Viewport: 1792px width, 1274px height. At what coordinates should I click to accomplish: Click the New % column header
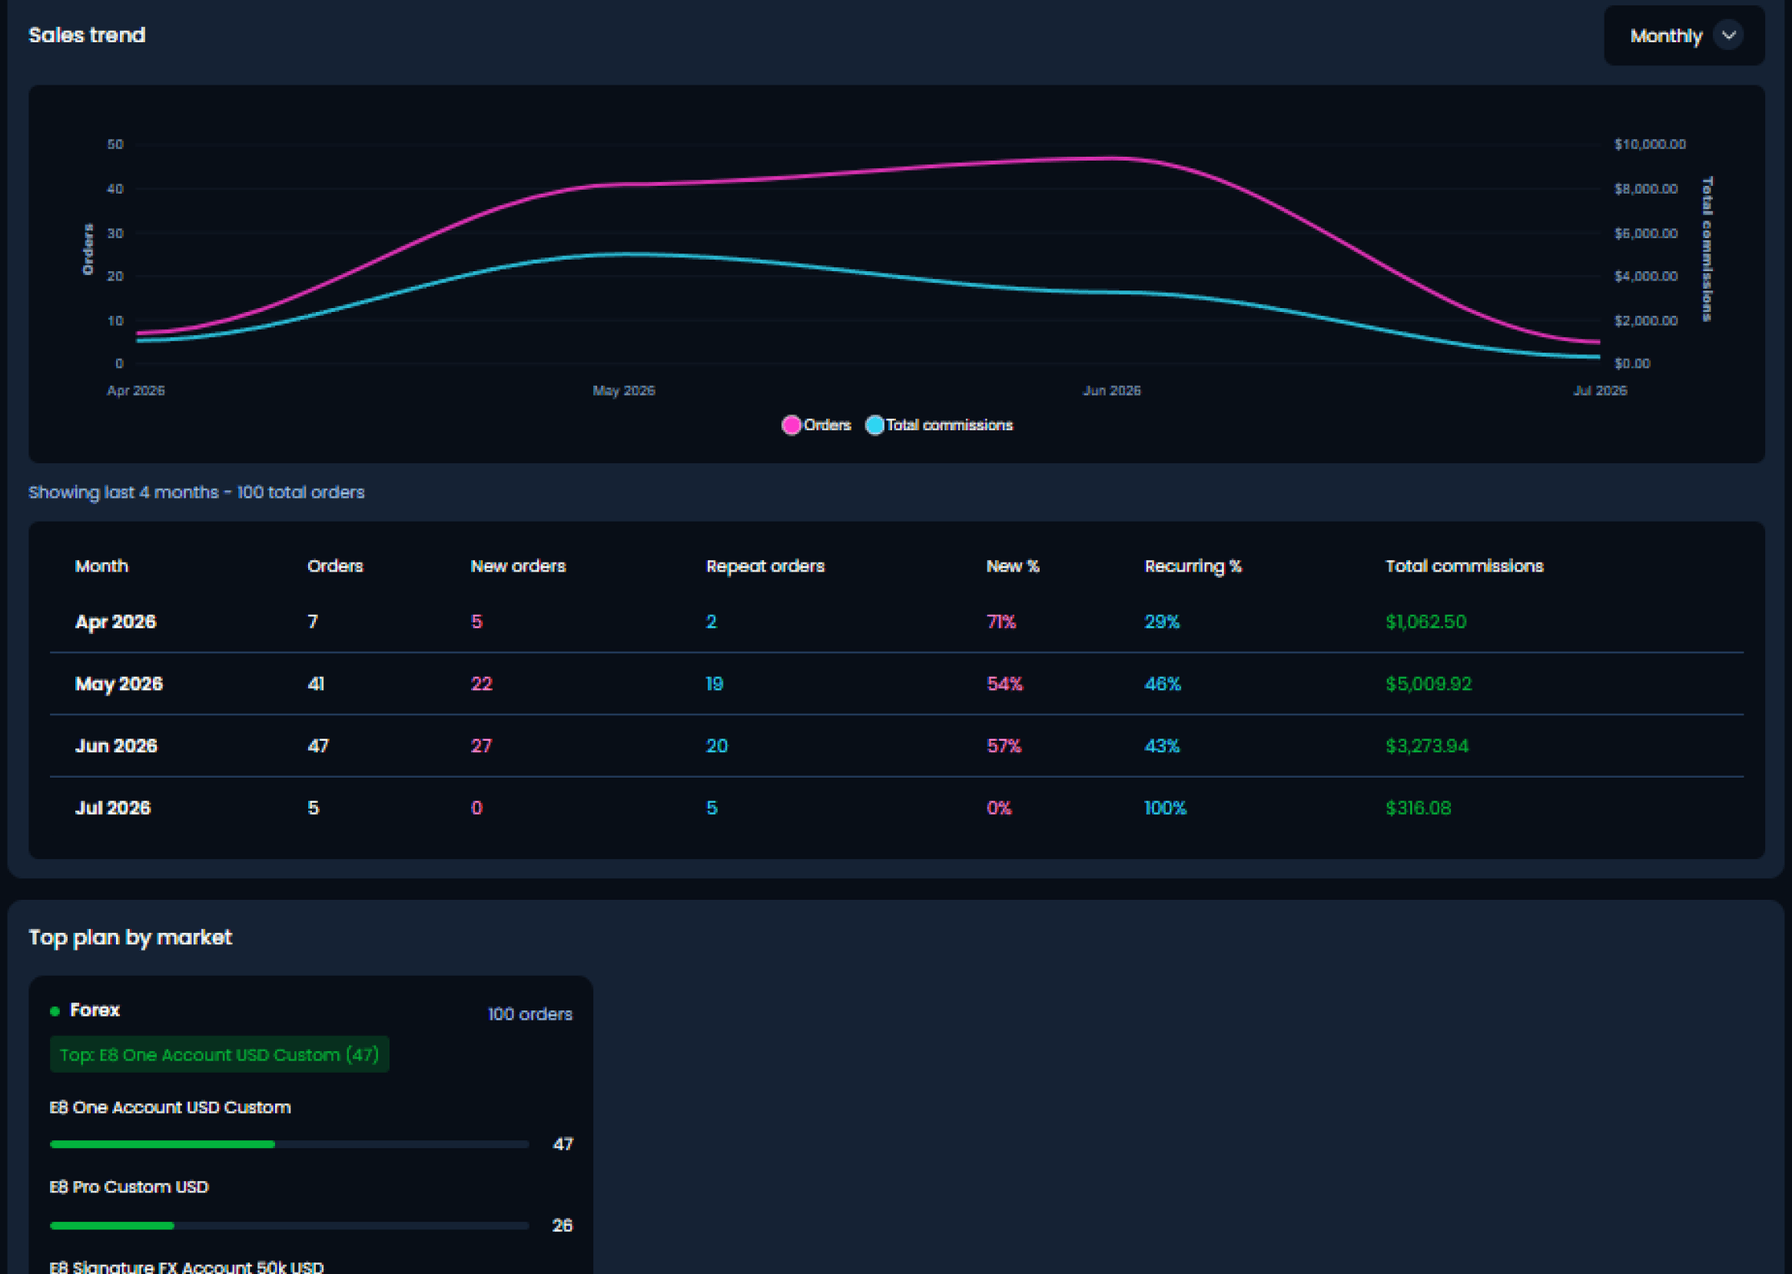pyautogui.click(x=1013, y=566)
